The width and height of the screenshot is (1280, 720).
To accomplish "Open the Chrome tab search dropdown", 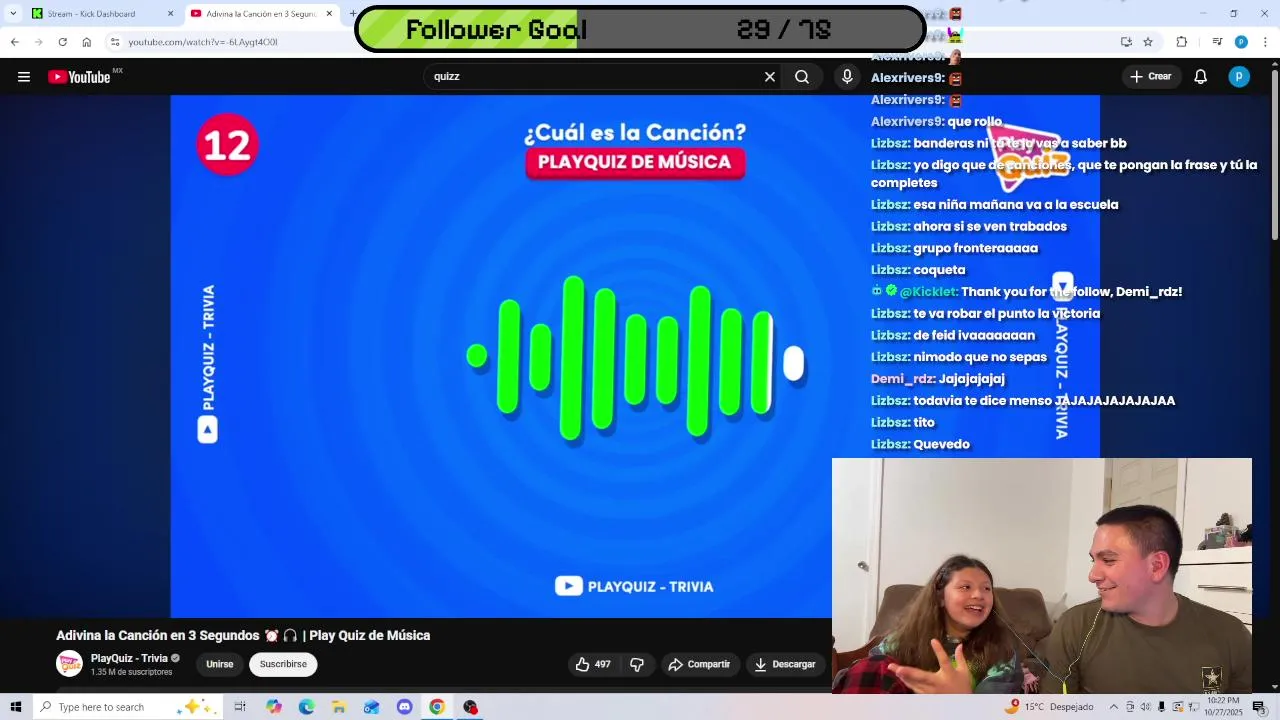I will (12, 14).
